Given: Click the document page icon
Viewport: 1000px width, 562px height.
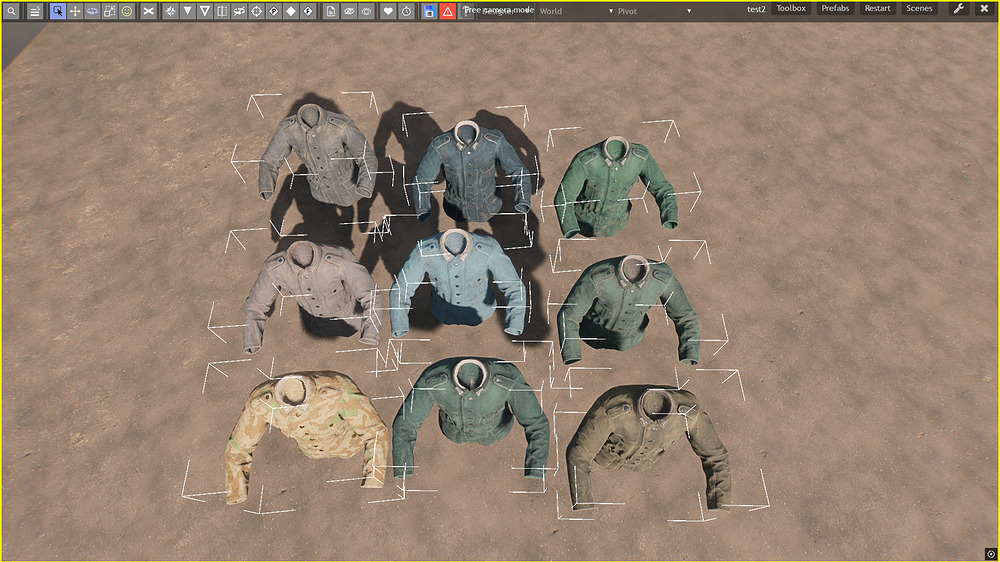Looking at the screenshot, I should click(x=330, y=11).
